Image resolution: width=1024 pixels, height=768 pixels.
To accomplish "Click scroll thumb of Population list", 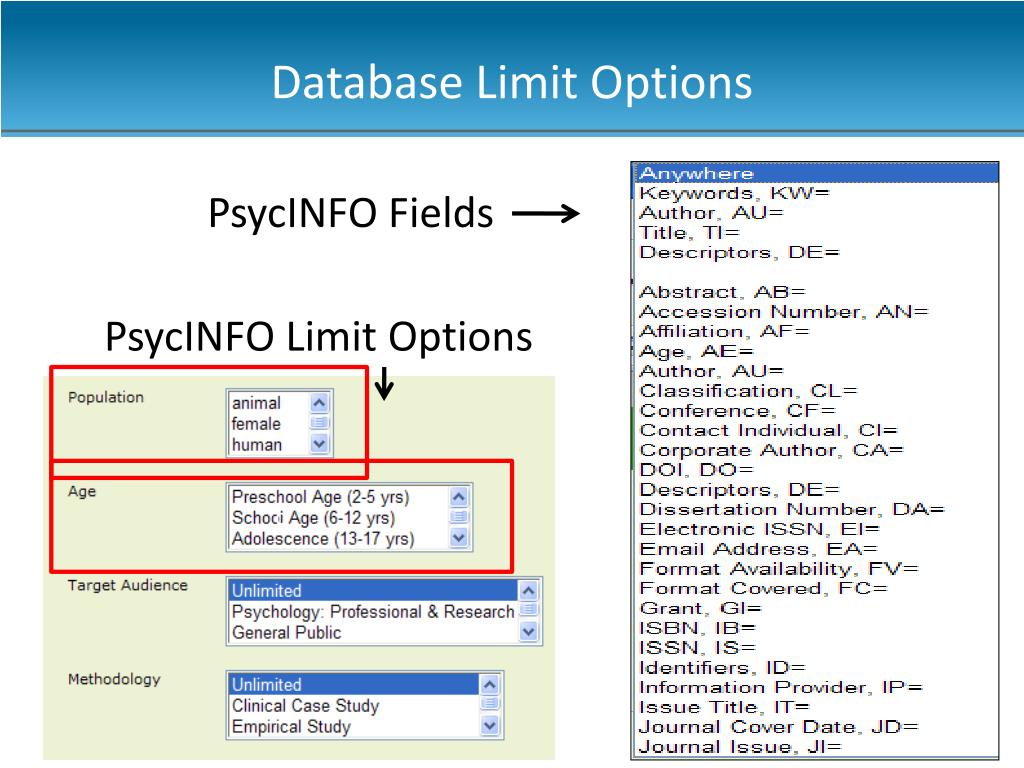I will click(319, 423).
